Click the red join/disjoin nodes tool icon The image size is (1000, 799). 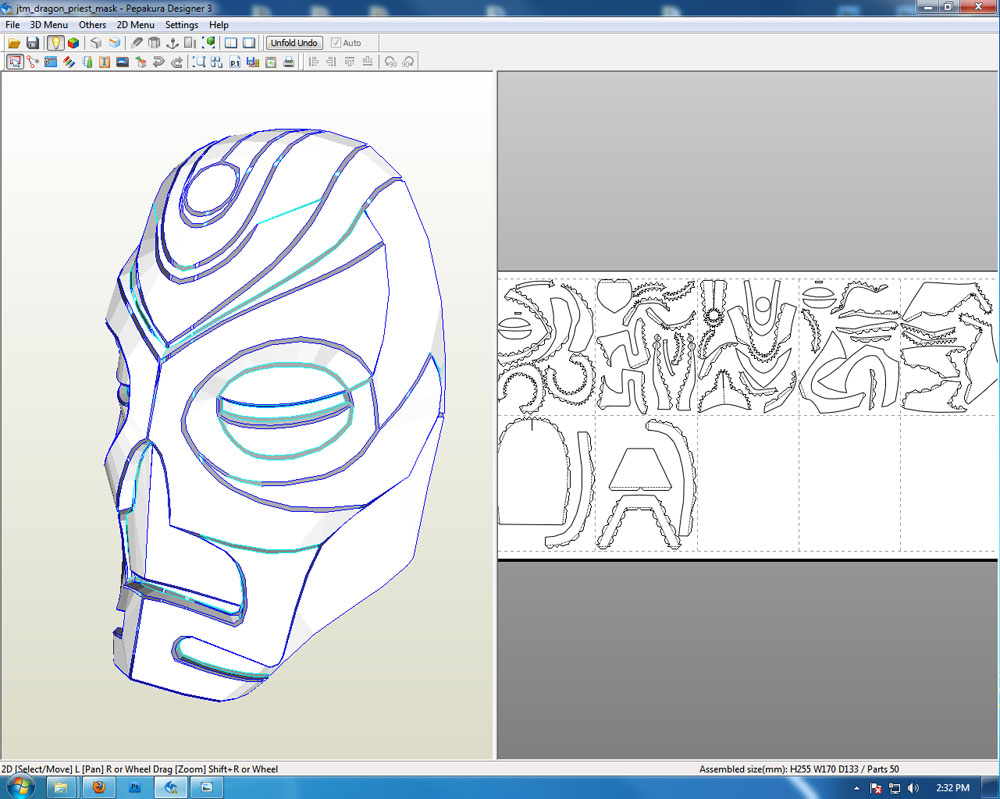(x=33, y=62)
